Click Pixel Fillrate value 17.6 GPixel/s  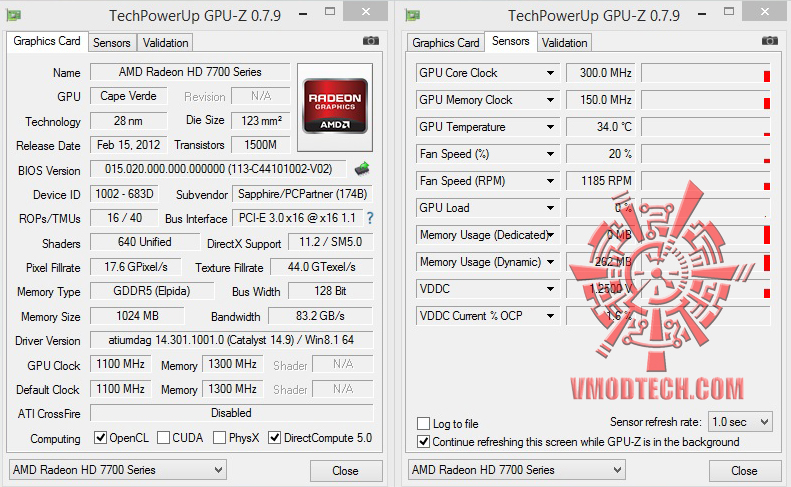point(136,267)
